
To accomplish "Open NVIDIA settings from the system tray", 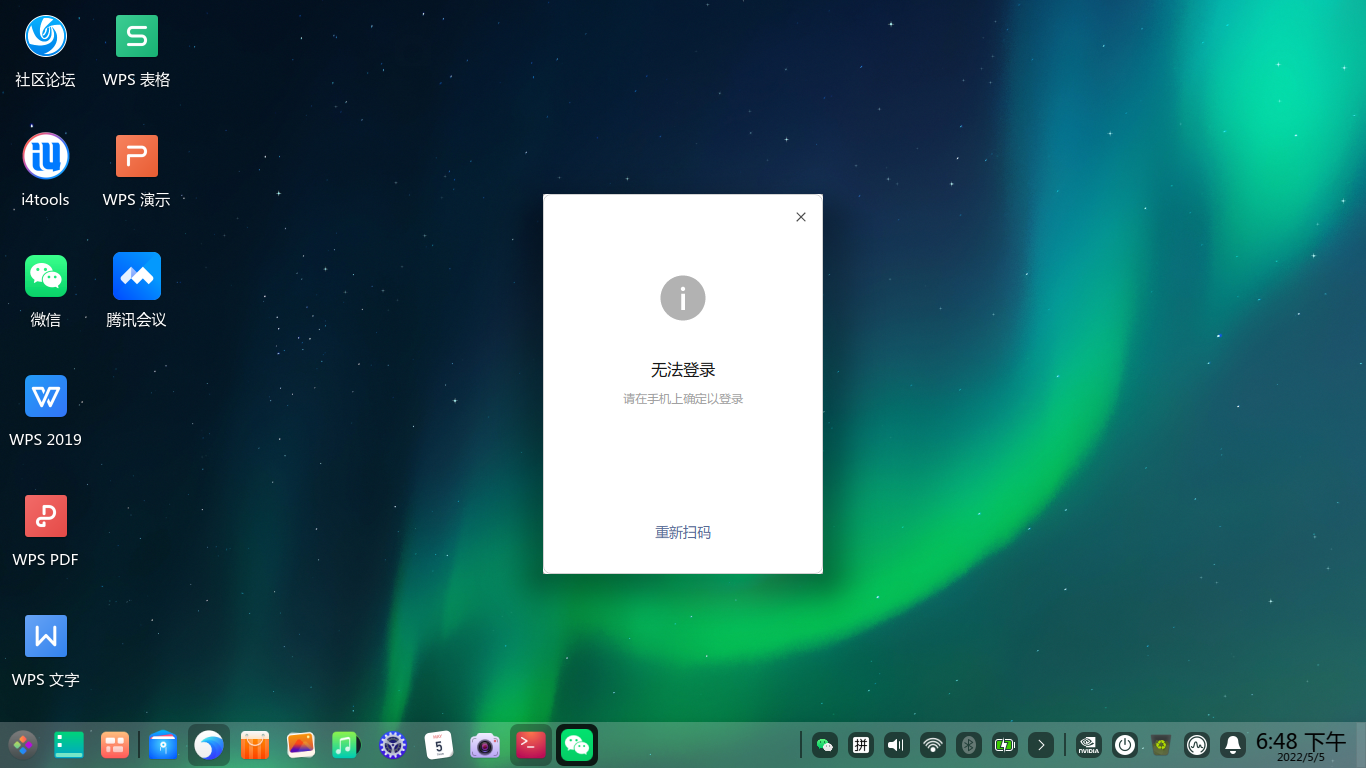I will coord(1088,745).
